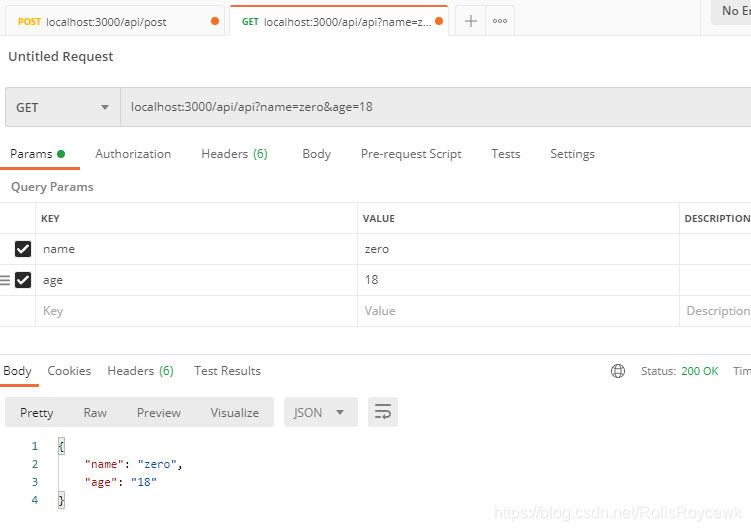Select the Test Results tab
The image size is (751, 531).
tap(228, 371)
